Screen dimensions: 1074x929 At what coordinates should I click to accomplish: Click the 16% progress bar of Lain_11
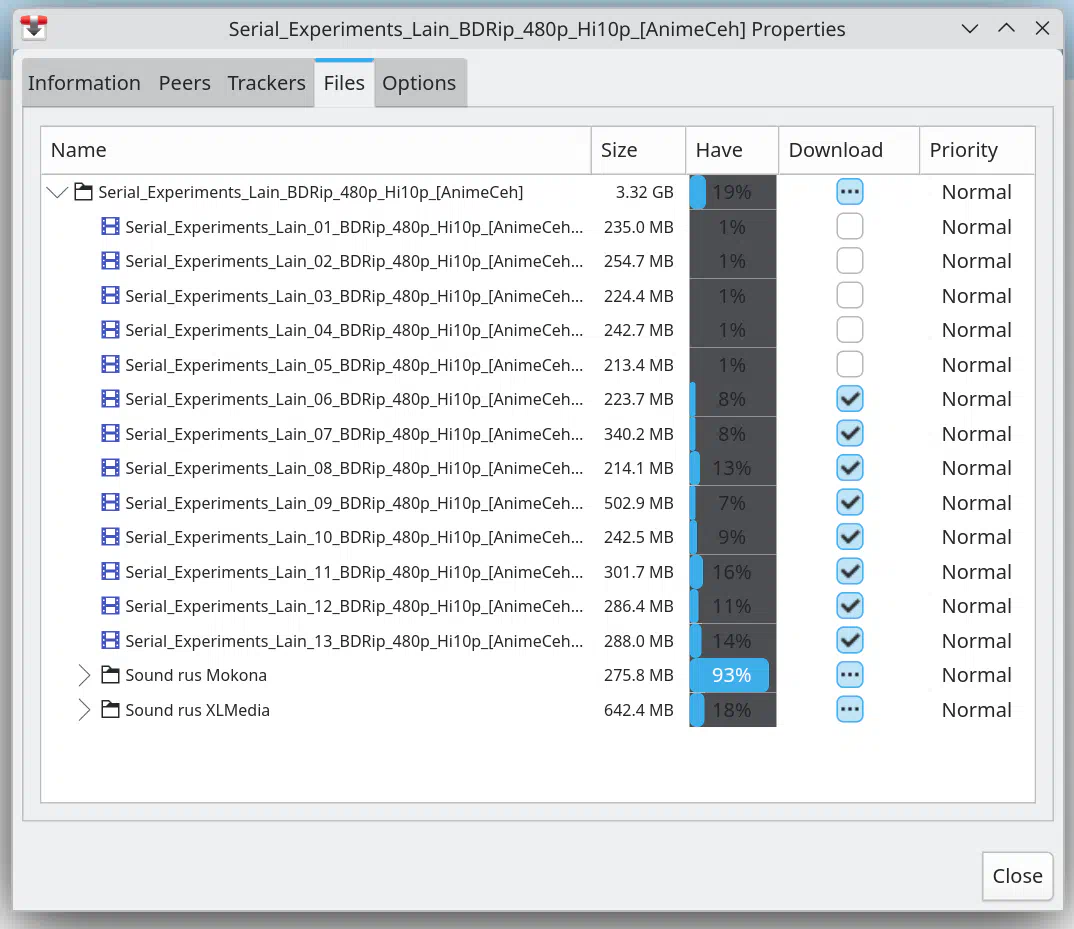(x=732, y=571)
